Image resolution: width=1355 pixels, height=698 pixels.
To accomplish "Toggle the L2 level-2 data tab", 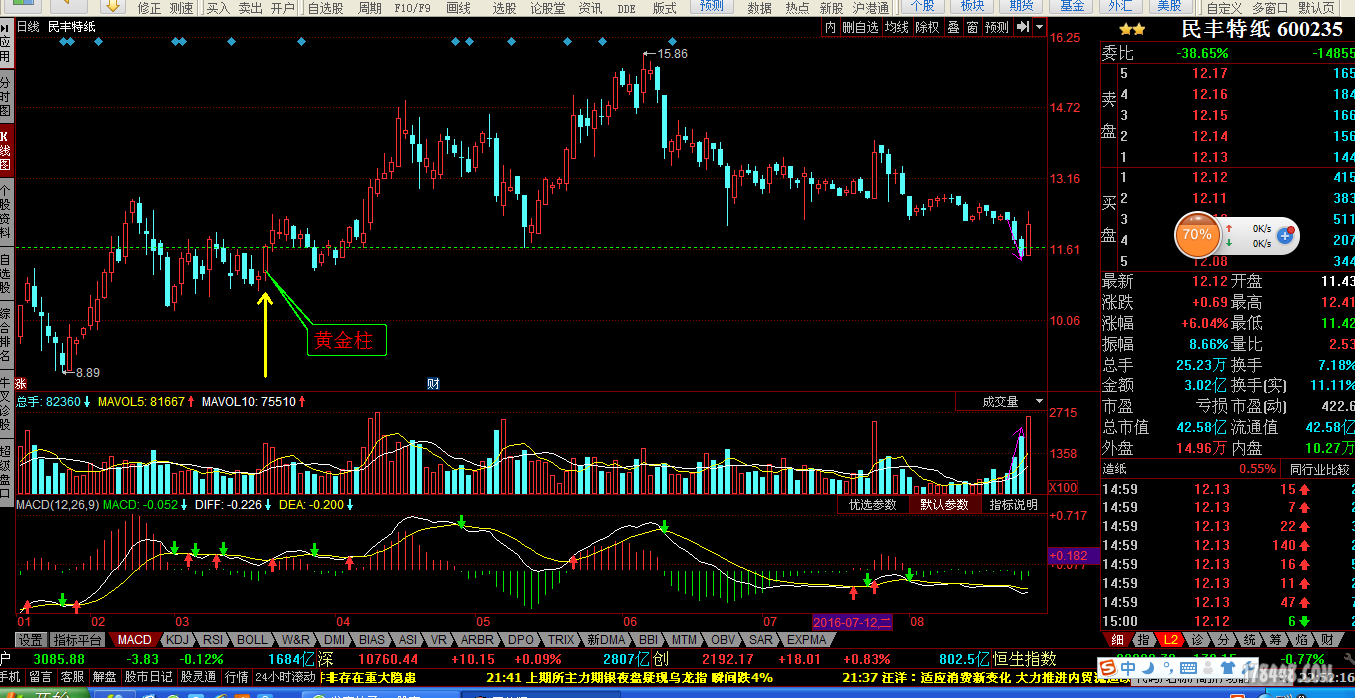I will click(1170, 639).
